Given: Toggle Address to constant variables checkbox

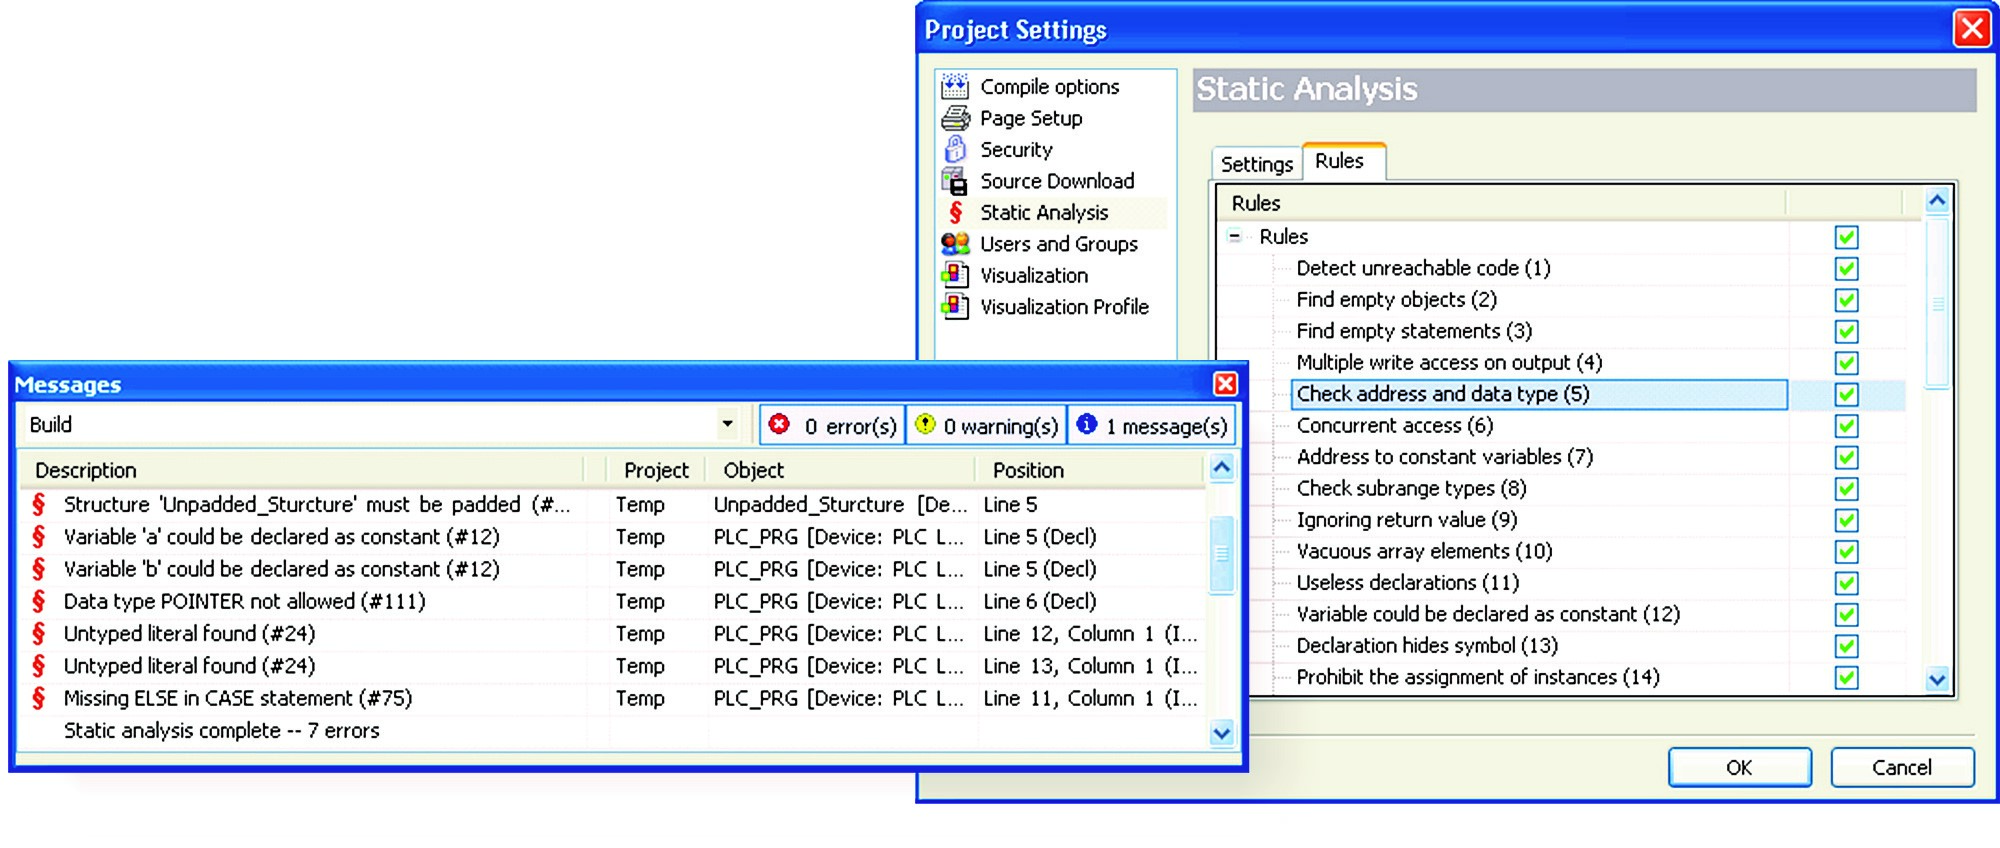Looking at the screenshot, I should coord(1846,457).
